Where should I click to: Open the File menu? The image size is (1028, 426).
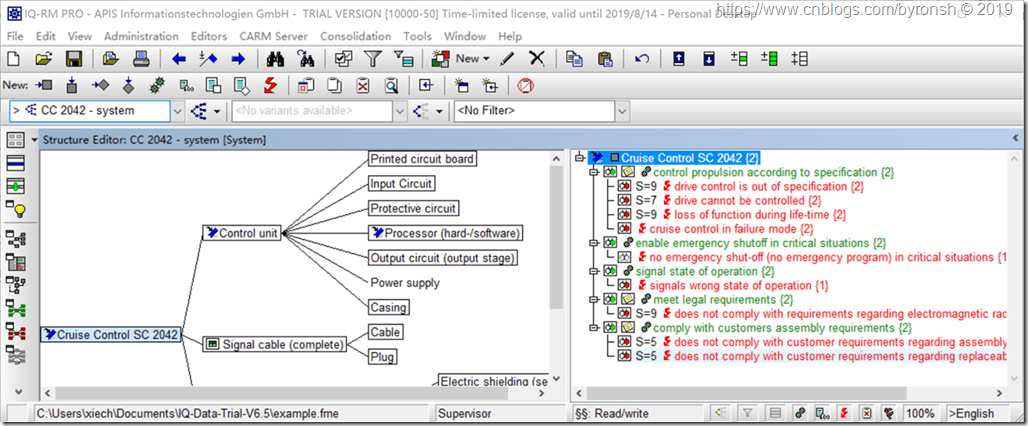coord(14,36)
